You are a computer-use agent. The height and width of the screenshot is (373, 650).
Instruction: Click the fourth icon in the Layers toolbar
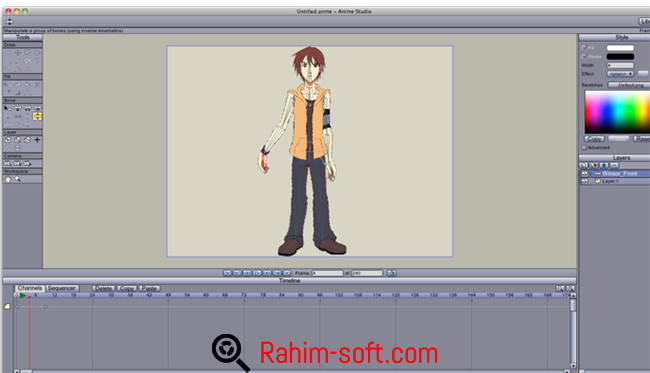click(x=614, y=165)
